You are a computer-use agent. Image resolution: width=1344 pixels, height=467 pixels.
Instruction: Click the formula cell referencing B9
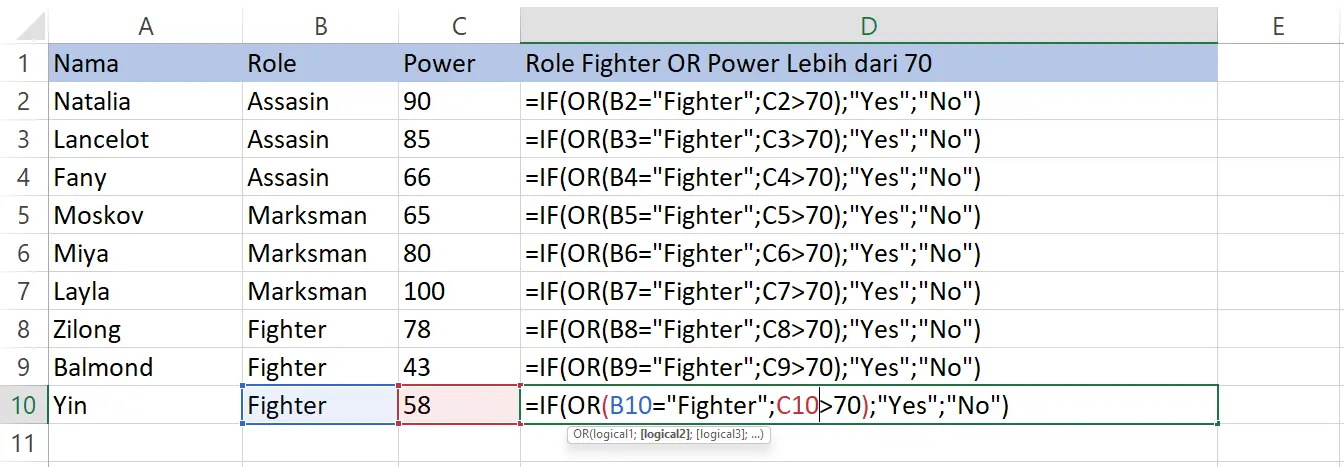tap(869, 367)
